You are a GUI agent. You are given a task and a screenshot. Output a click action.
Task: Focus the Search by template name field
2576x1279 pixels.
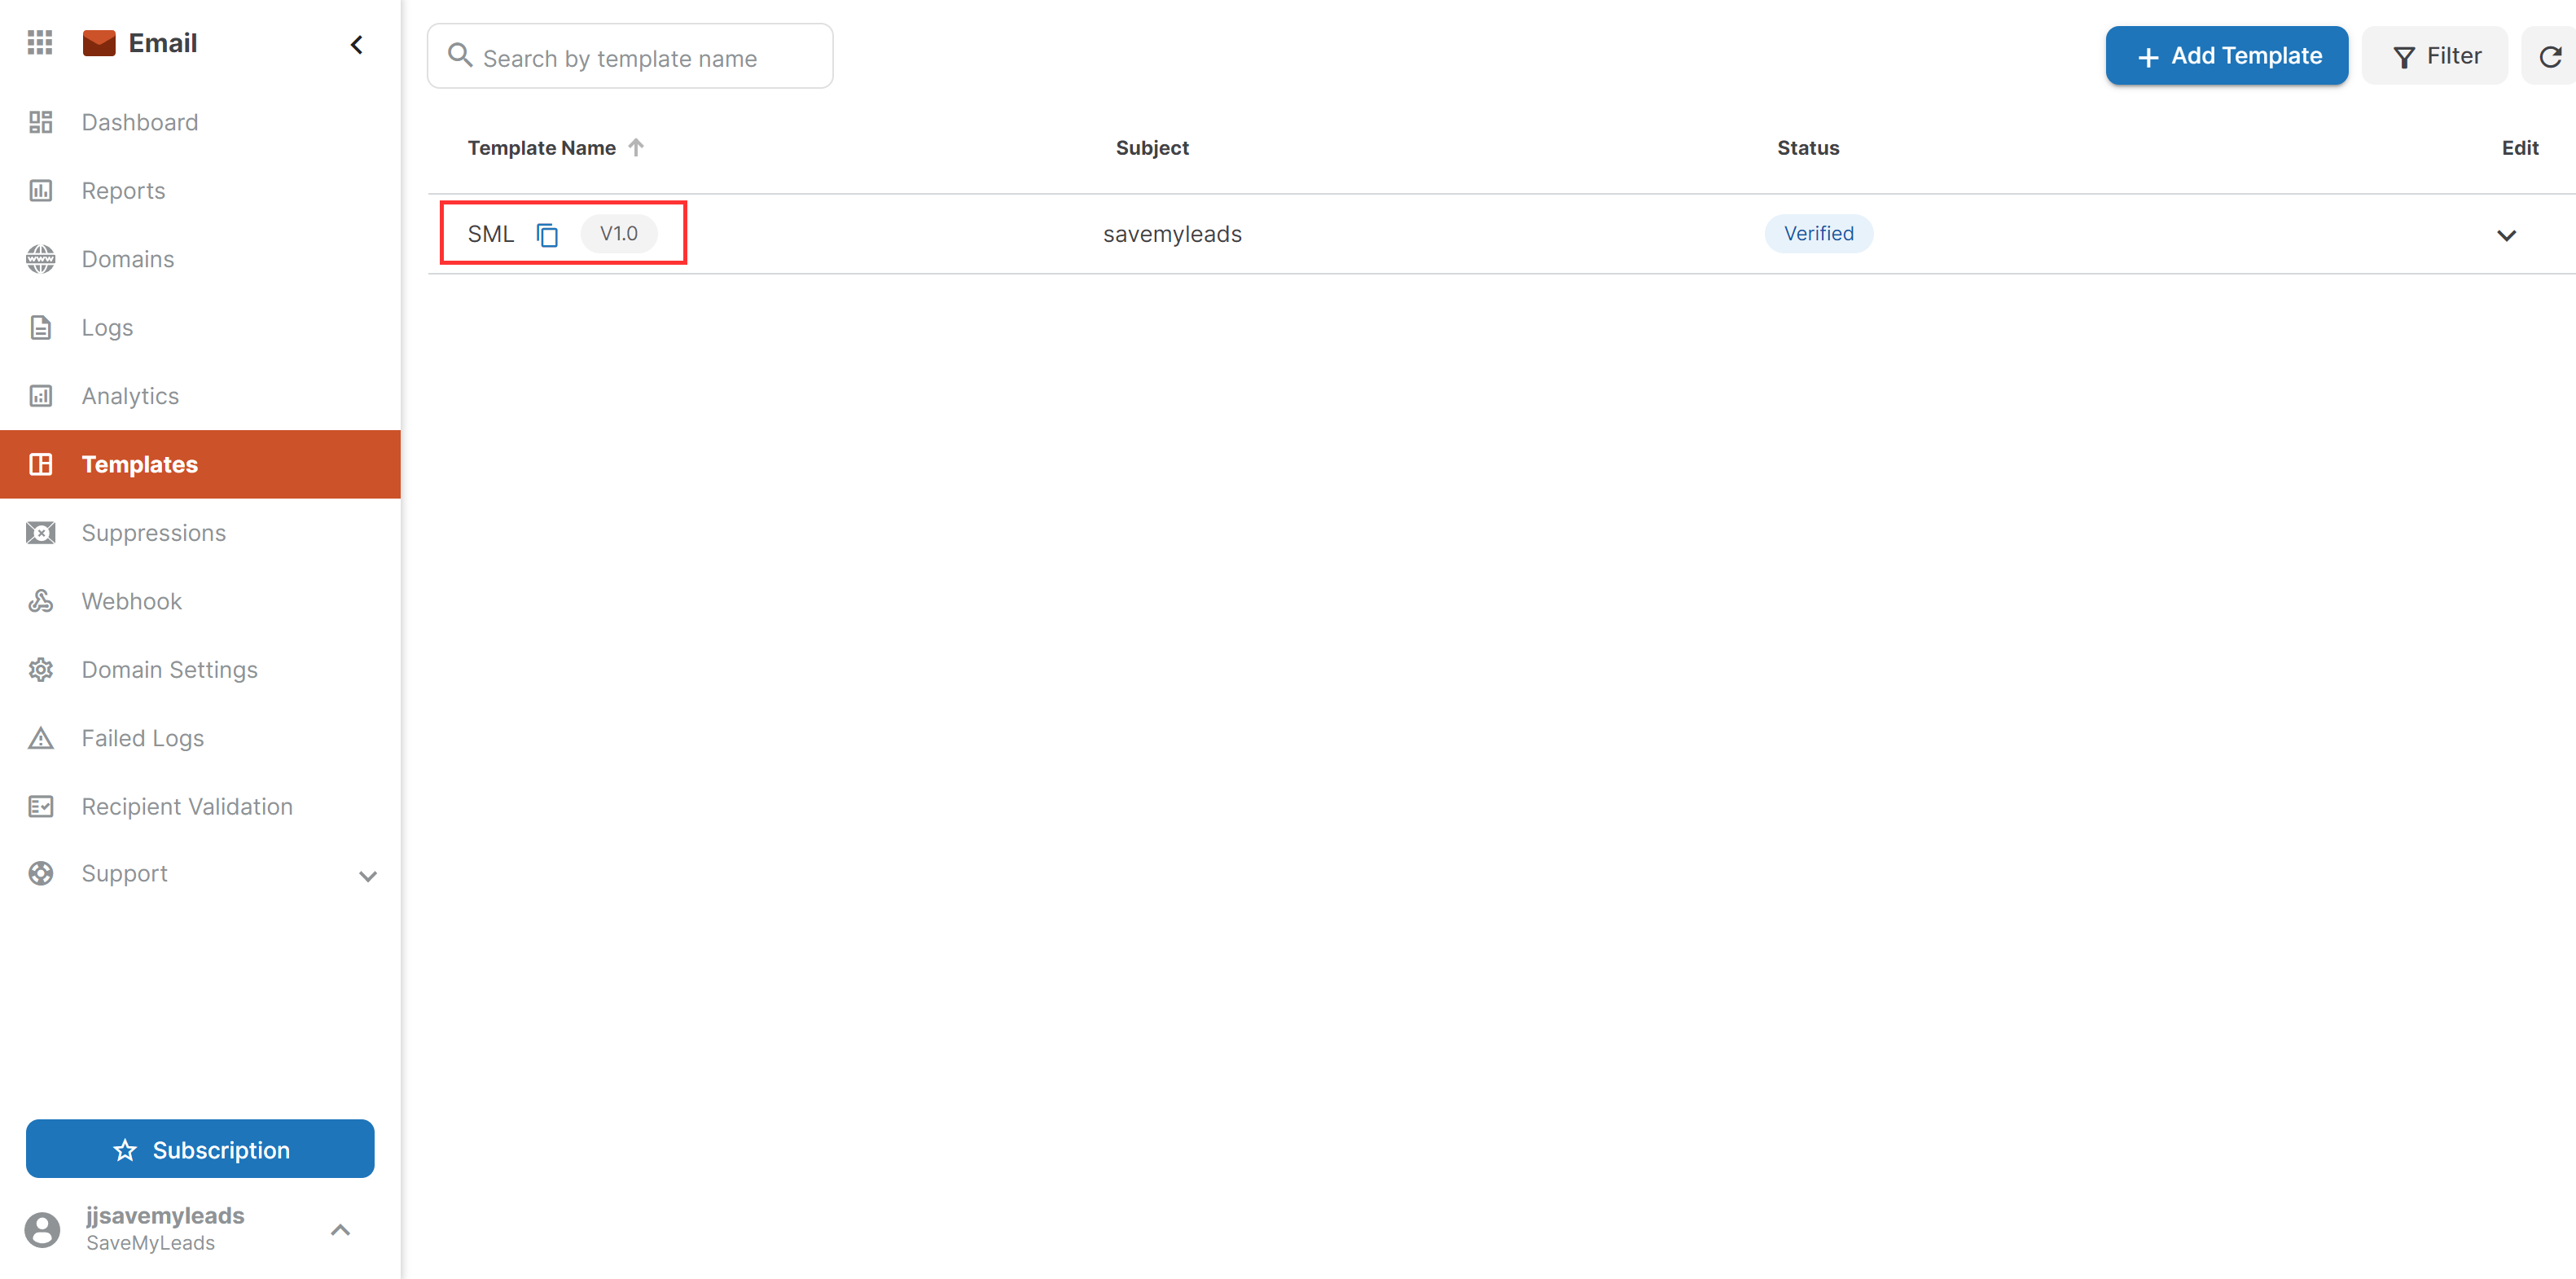[630, 57]
